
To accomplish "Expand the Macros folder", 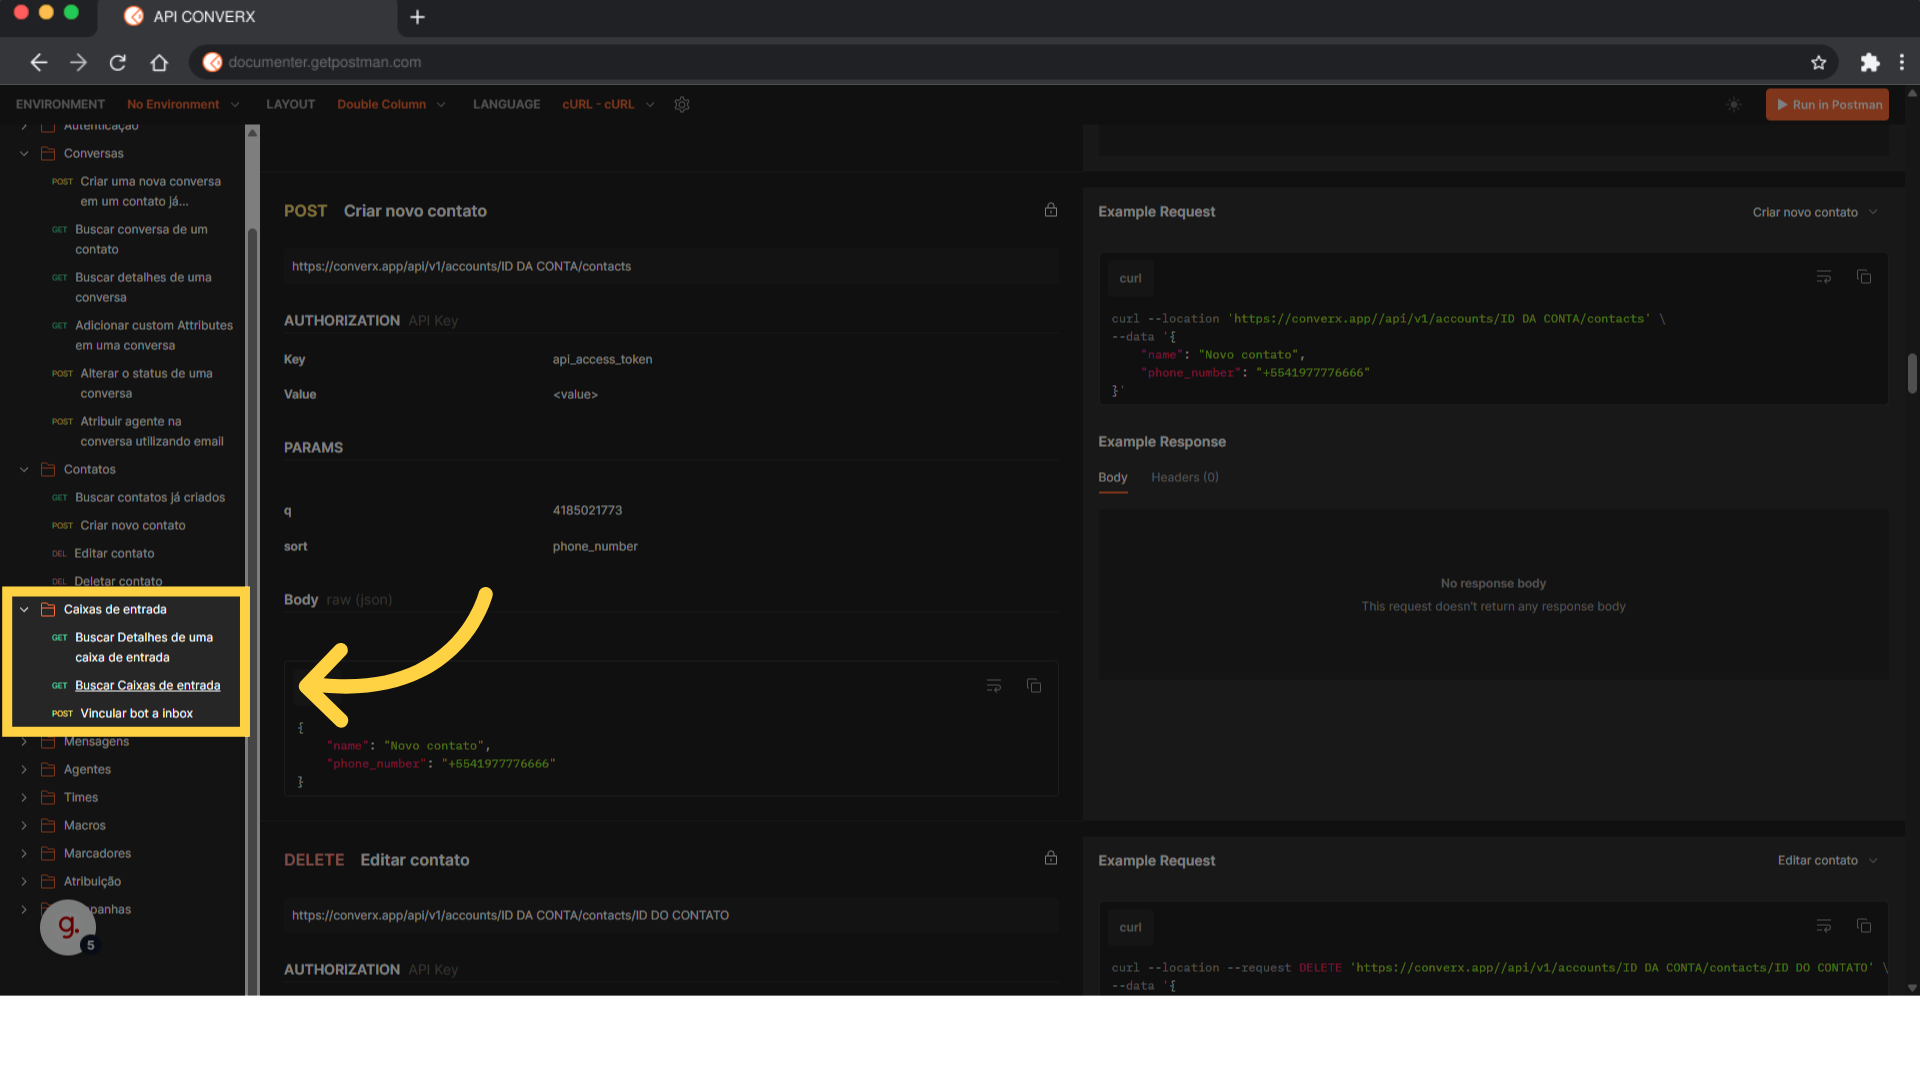I will point(24,826).
